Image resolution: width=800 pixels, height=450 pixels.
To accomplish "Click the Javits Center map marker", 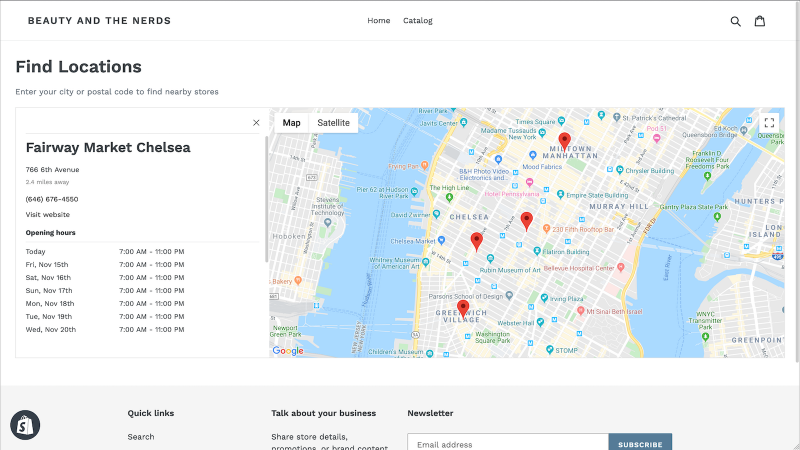I will 464,122.
